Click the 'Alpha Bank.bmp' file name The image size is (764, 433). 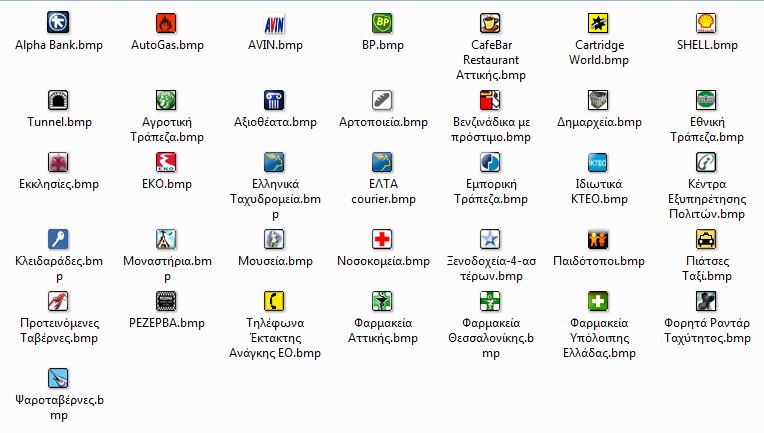(59, 45)
